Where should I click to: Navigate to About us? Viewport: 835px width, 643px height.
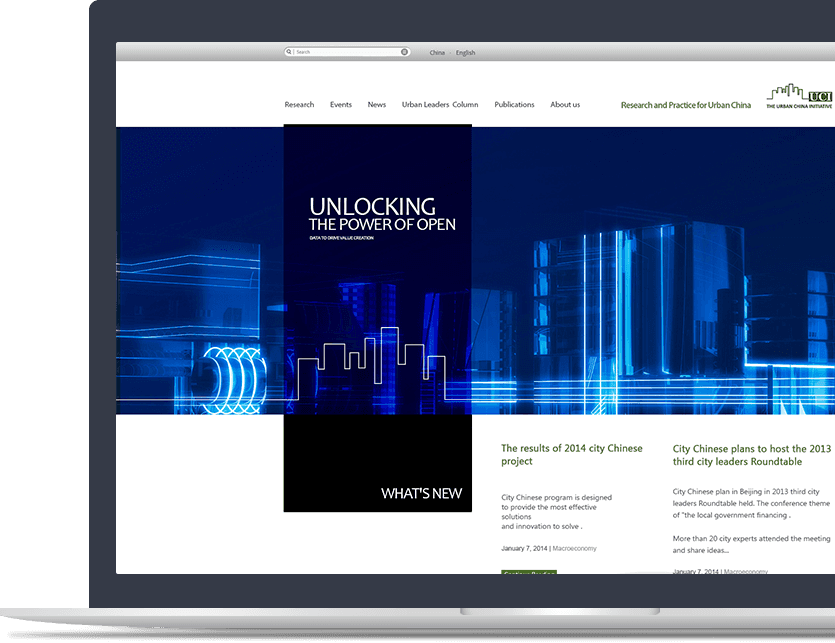[x=565, y=105]
